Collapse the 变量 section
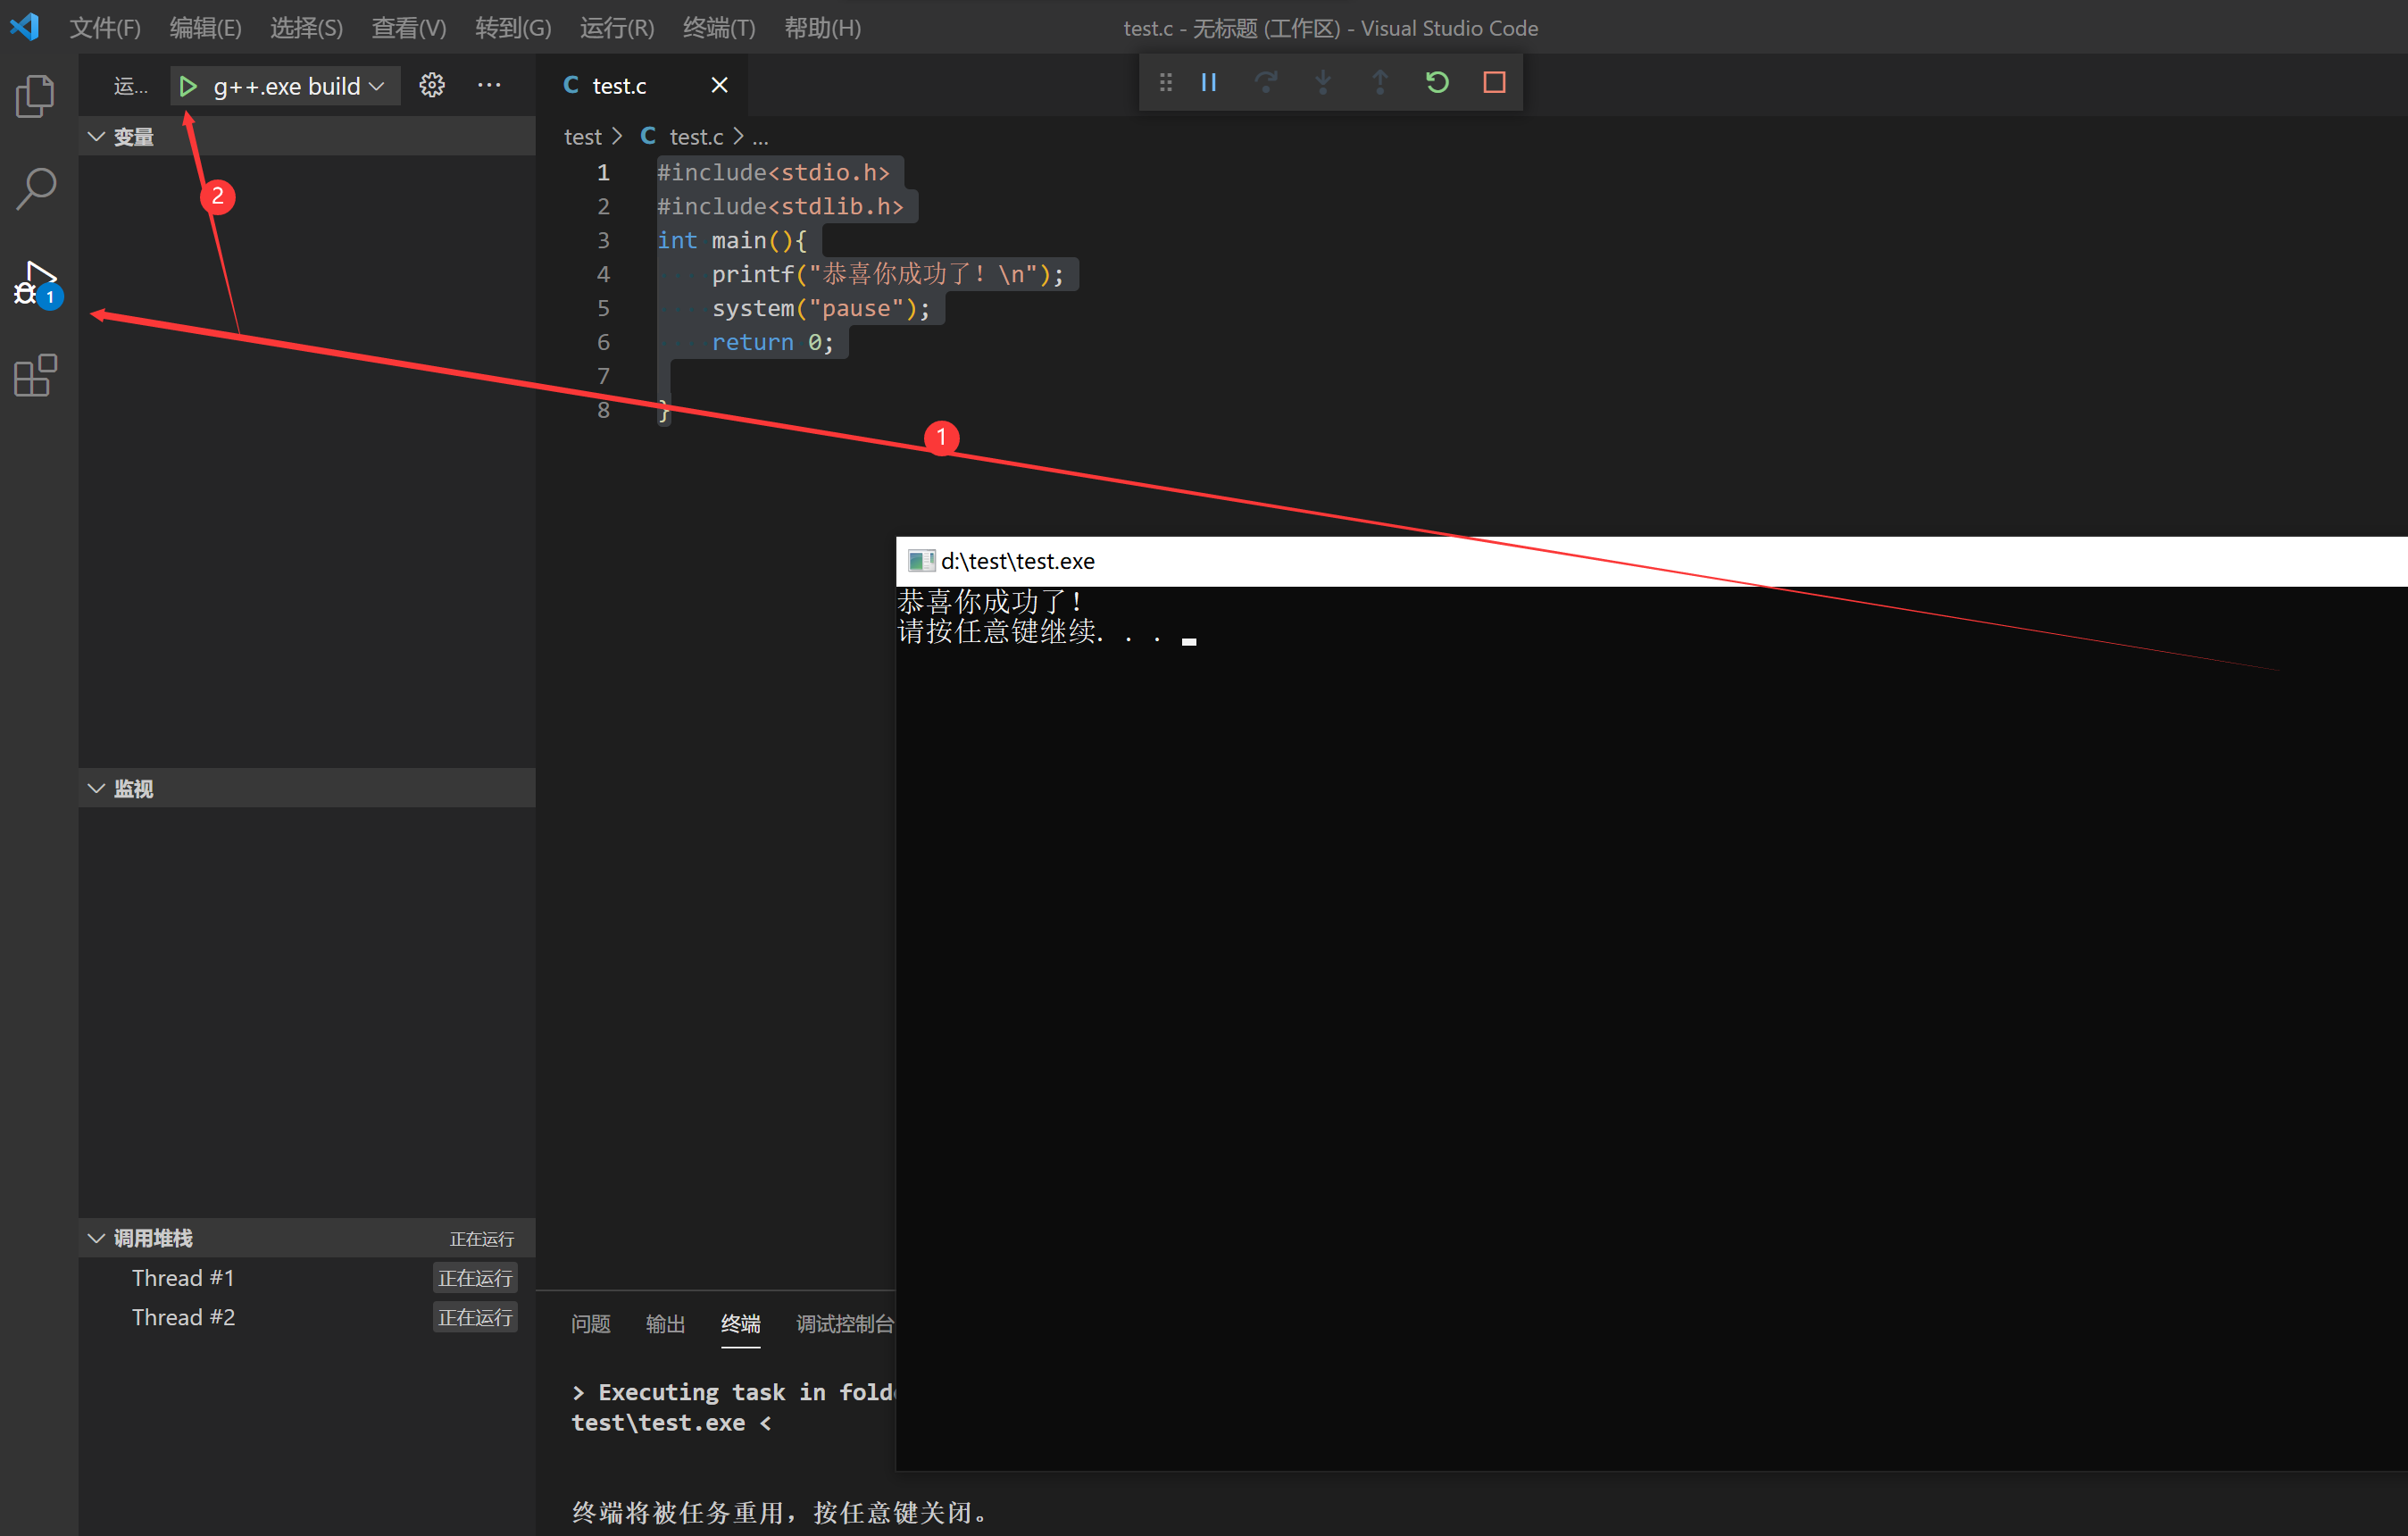The width and height of the screenshot is (2408, 1536). click(x=97, y=137)
